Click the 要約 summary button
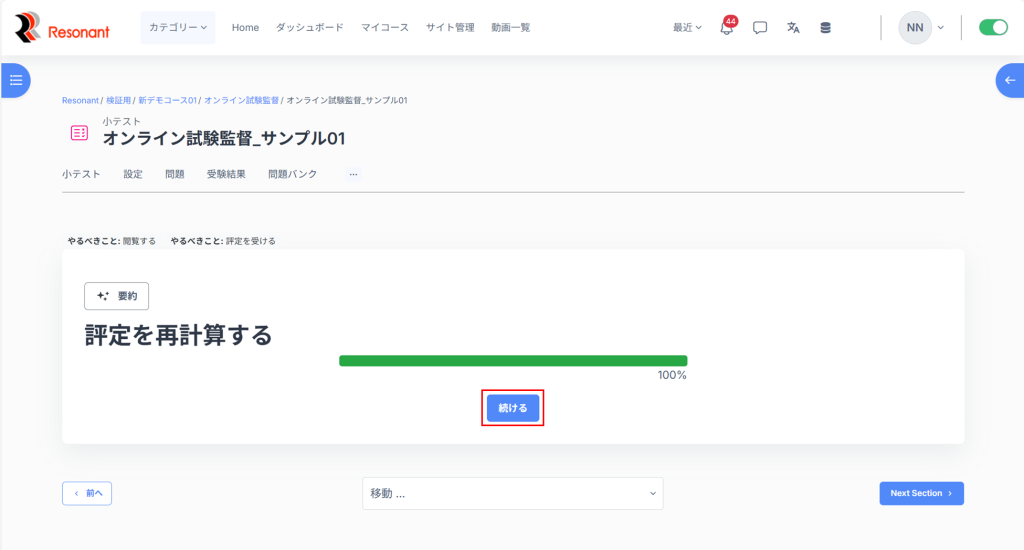Image resolution: width=1024 pixels, height=550 pixels. tap(116, 296)
